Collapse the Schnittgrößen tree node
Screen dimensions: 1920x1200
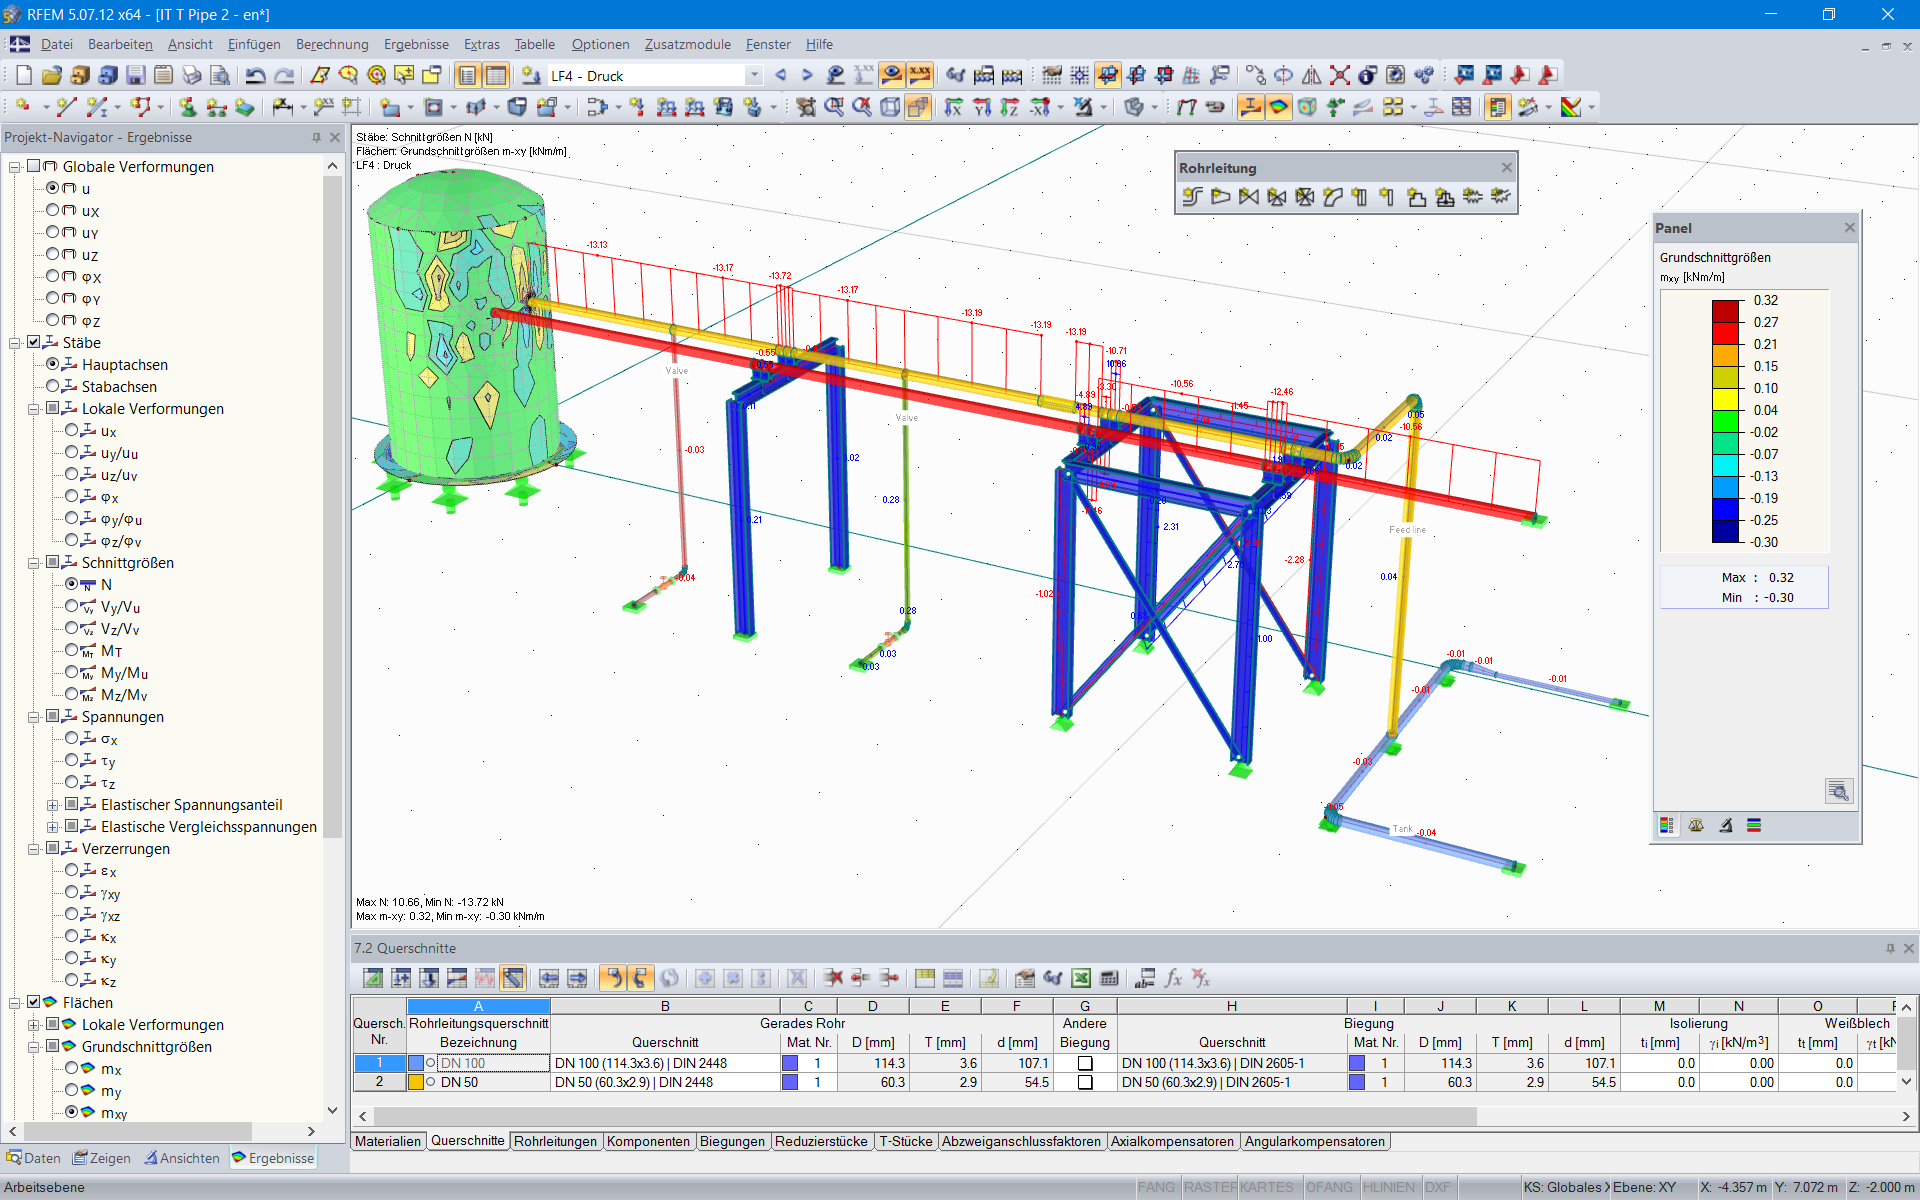pyautogui.click(x=33, y=563)
